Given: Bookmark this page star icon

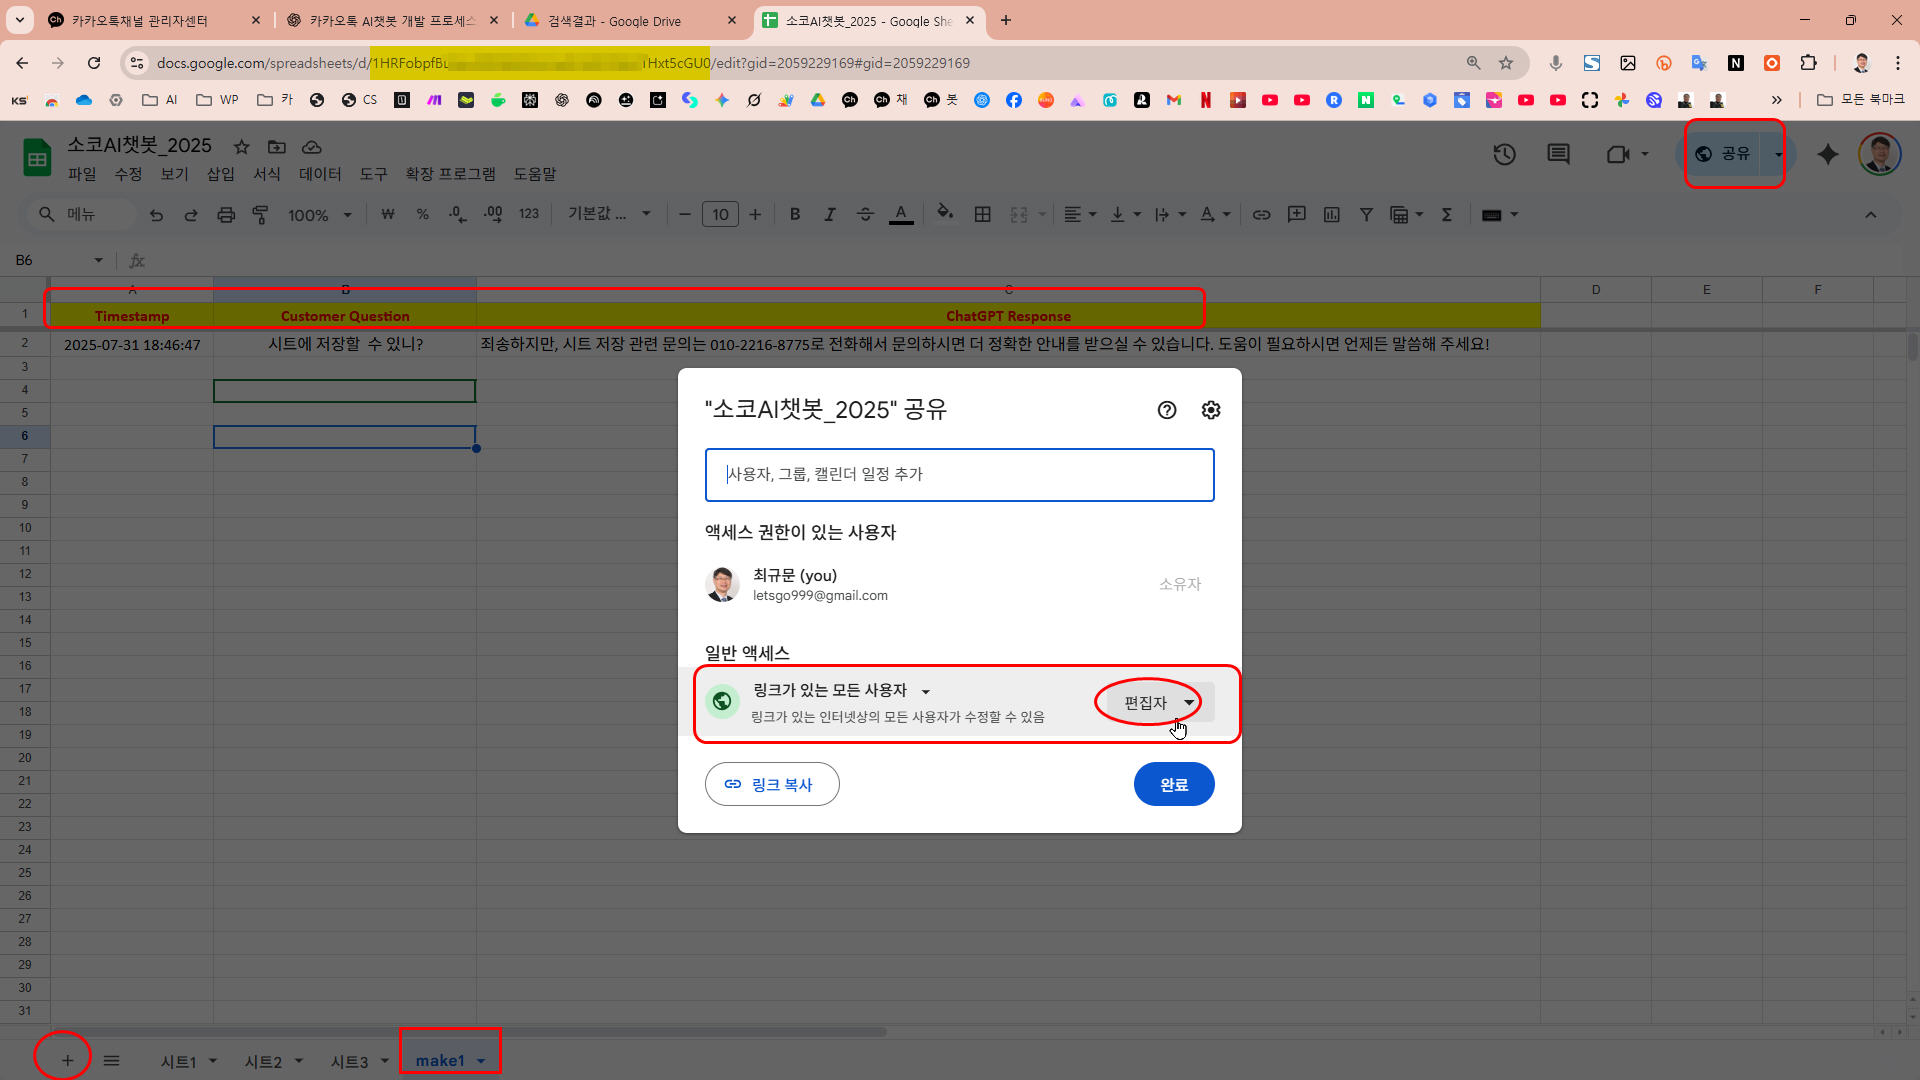Looking at the screenshot, I should [1506, 63].
